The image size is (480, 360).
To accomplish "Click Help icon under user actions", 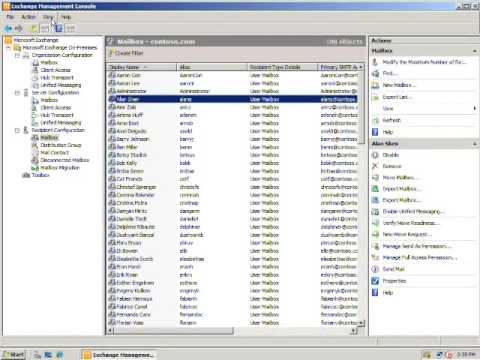I will [375, 293].
